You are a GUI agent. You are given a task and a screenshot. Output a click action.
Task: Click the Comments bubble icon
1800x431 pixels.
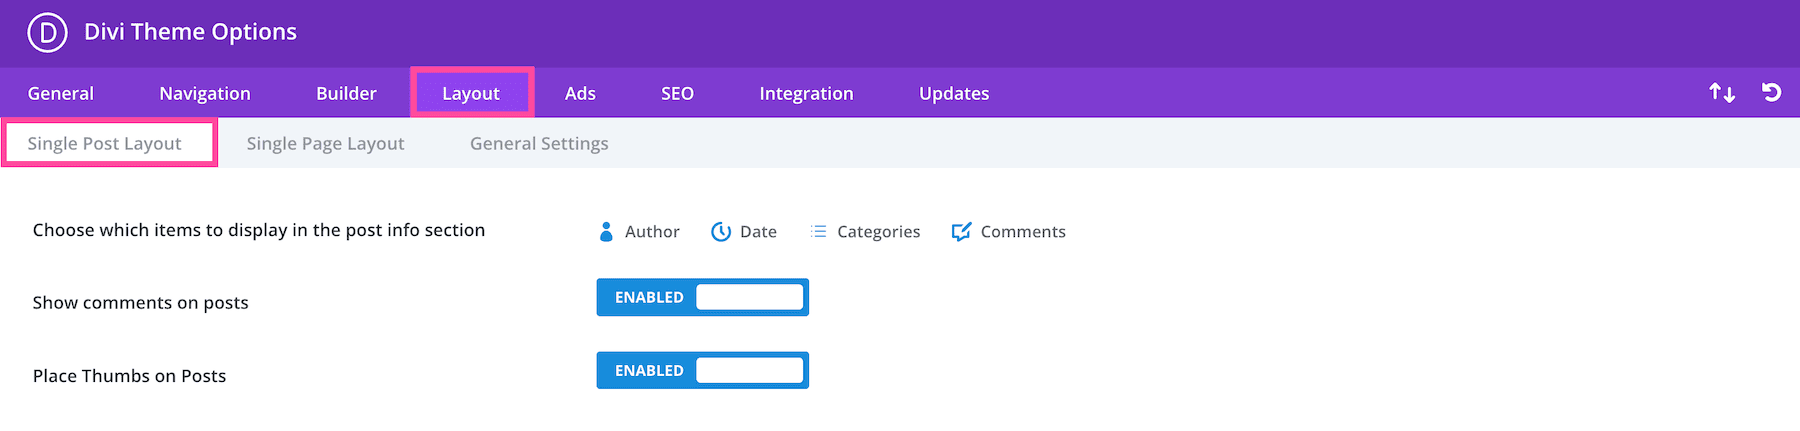pos(961,232)
